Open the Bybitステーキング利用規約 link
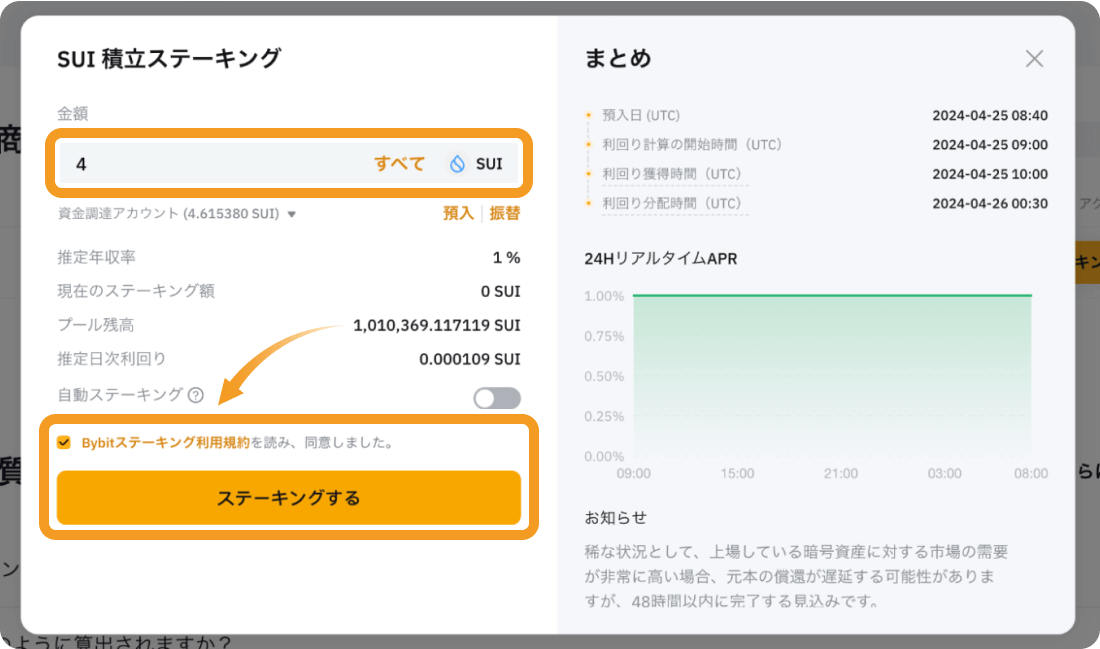This screenshot has height=649, width=1100. [166, 443]
